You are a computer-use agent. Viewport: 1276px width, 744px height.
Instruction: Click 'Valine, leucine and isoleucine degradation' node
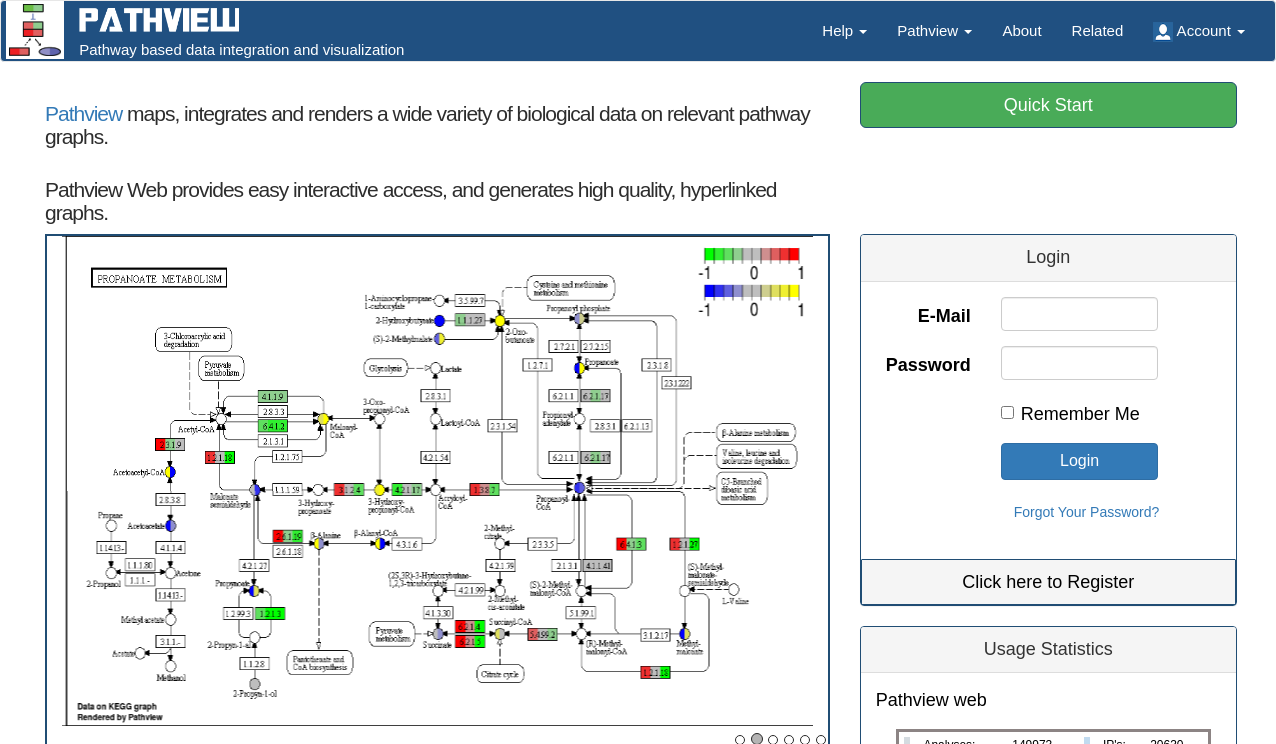757,457
